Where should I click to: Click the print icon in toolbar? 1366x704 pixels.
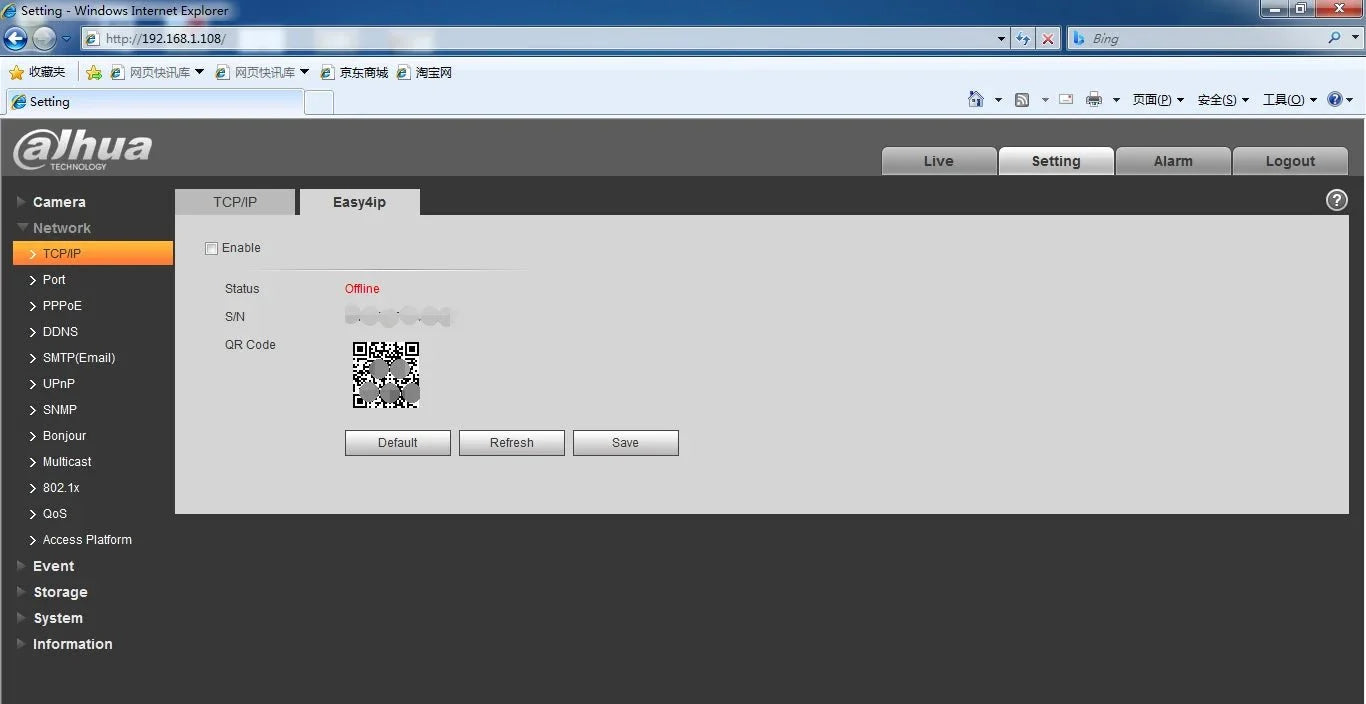point(1094,99)
